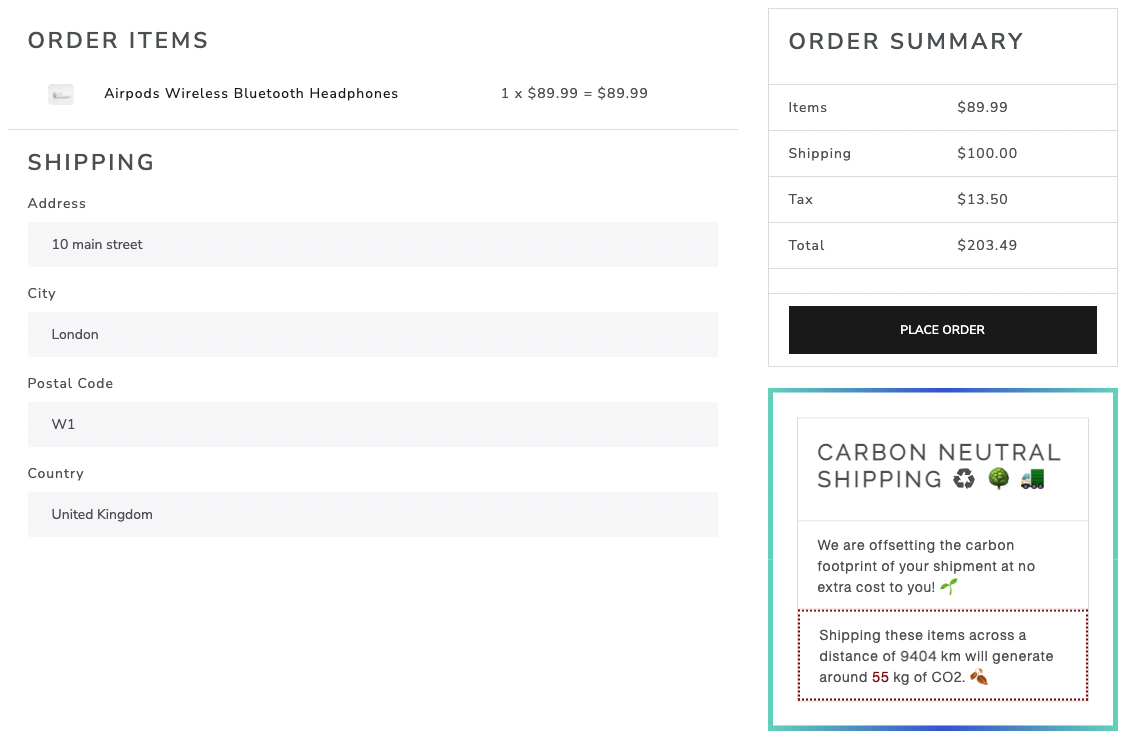Viewport: 1131px width, 747px height.
Task: Click the recycle icon beside Carbon Neutral Shipping
Action: tap(963, 479)
